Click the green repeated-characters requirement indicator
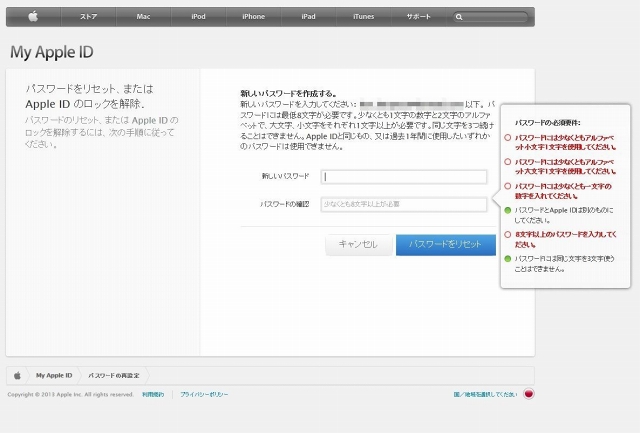 [508, 259]
